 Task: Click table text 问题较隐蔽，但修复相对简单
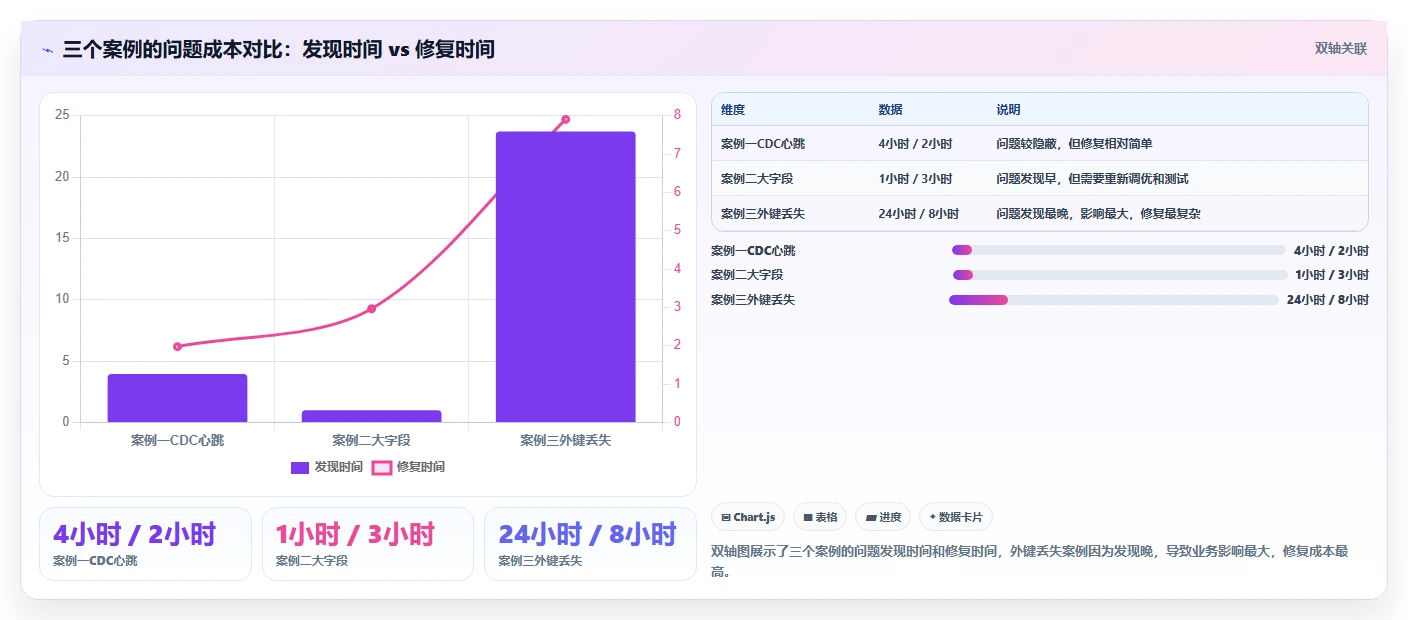coord(1074,144)
